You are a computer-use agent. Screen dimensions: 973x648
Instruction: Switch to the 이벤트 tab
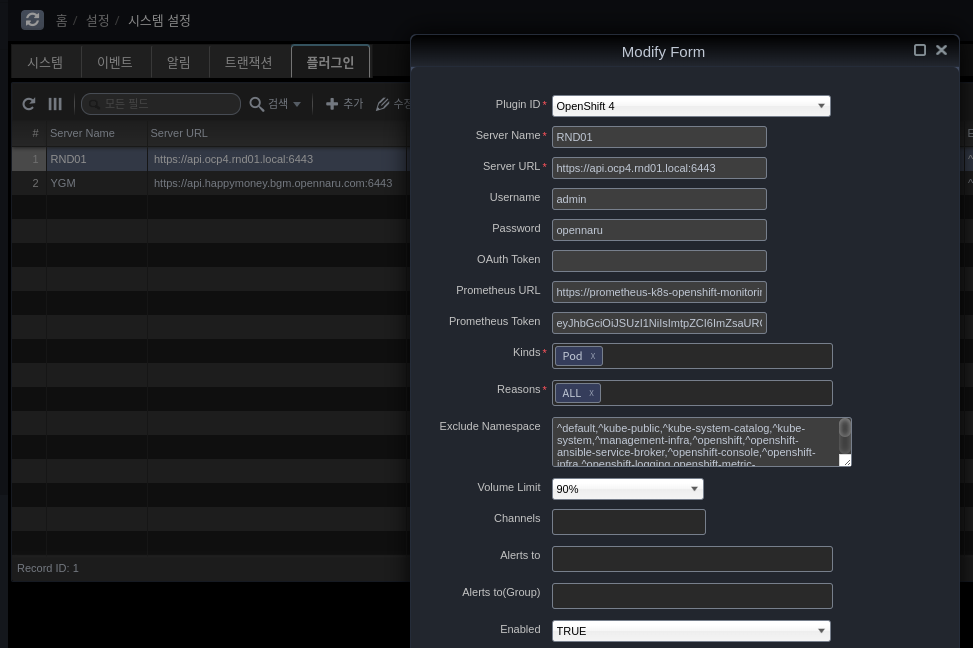coord(114,62)
